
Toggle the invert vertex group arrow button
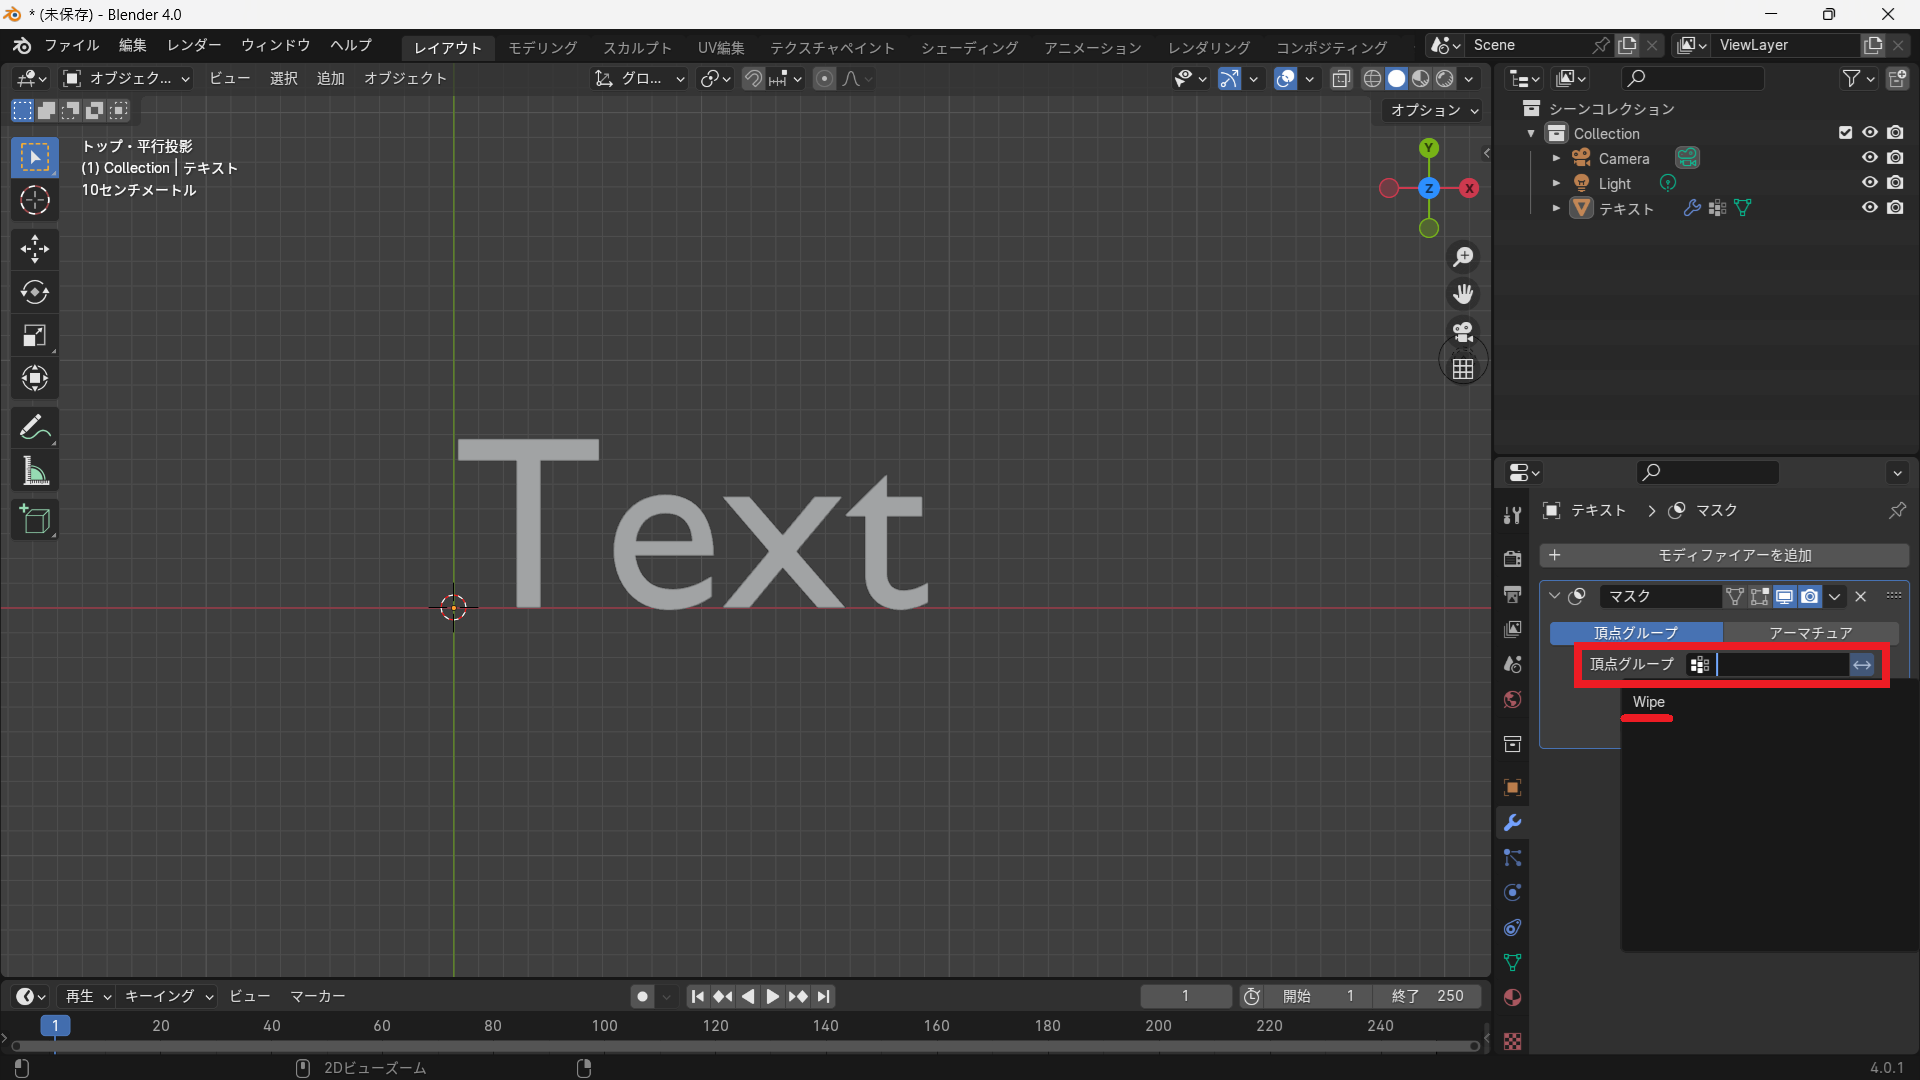click(x=1862, y=665)
